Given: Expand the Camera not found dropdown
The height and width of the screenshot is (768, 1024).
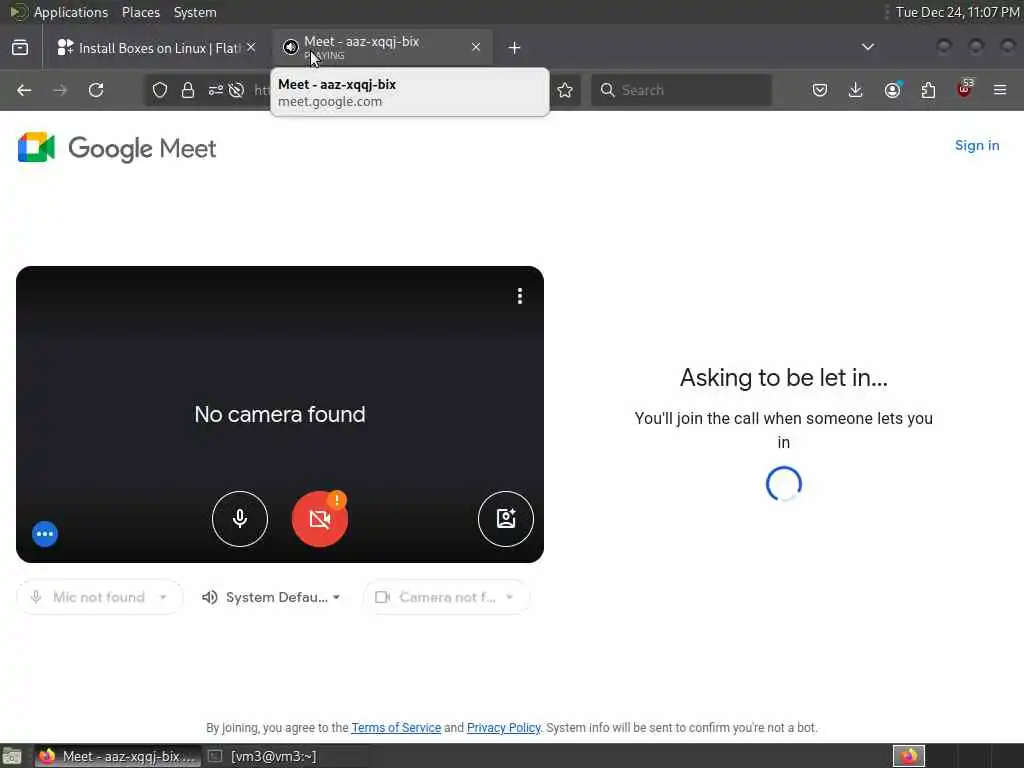Looking at the screenshot, I should click(x=446, y=597).
